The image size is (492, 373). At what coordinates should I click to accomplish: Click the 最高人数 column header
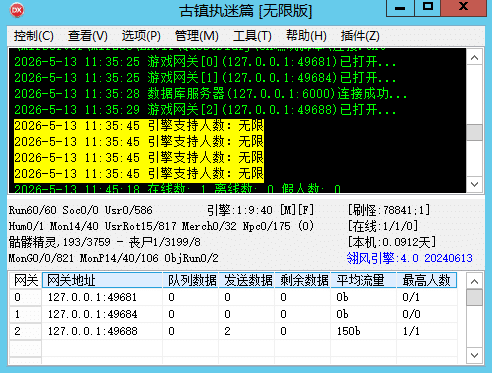click(427, 280)
